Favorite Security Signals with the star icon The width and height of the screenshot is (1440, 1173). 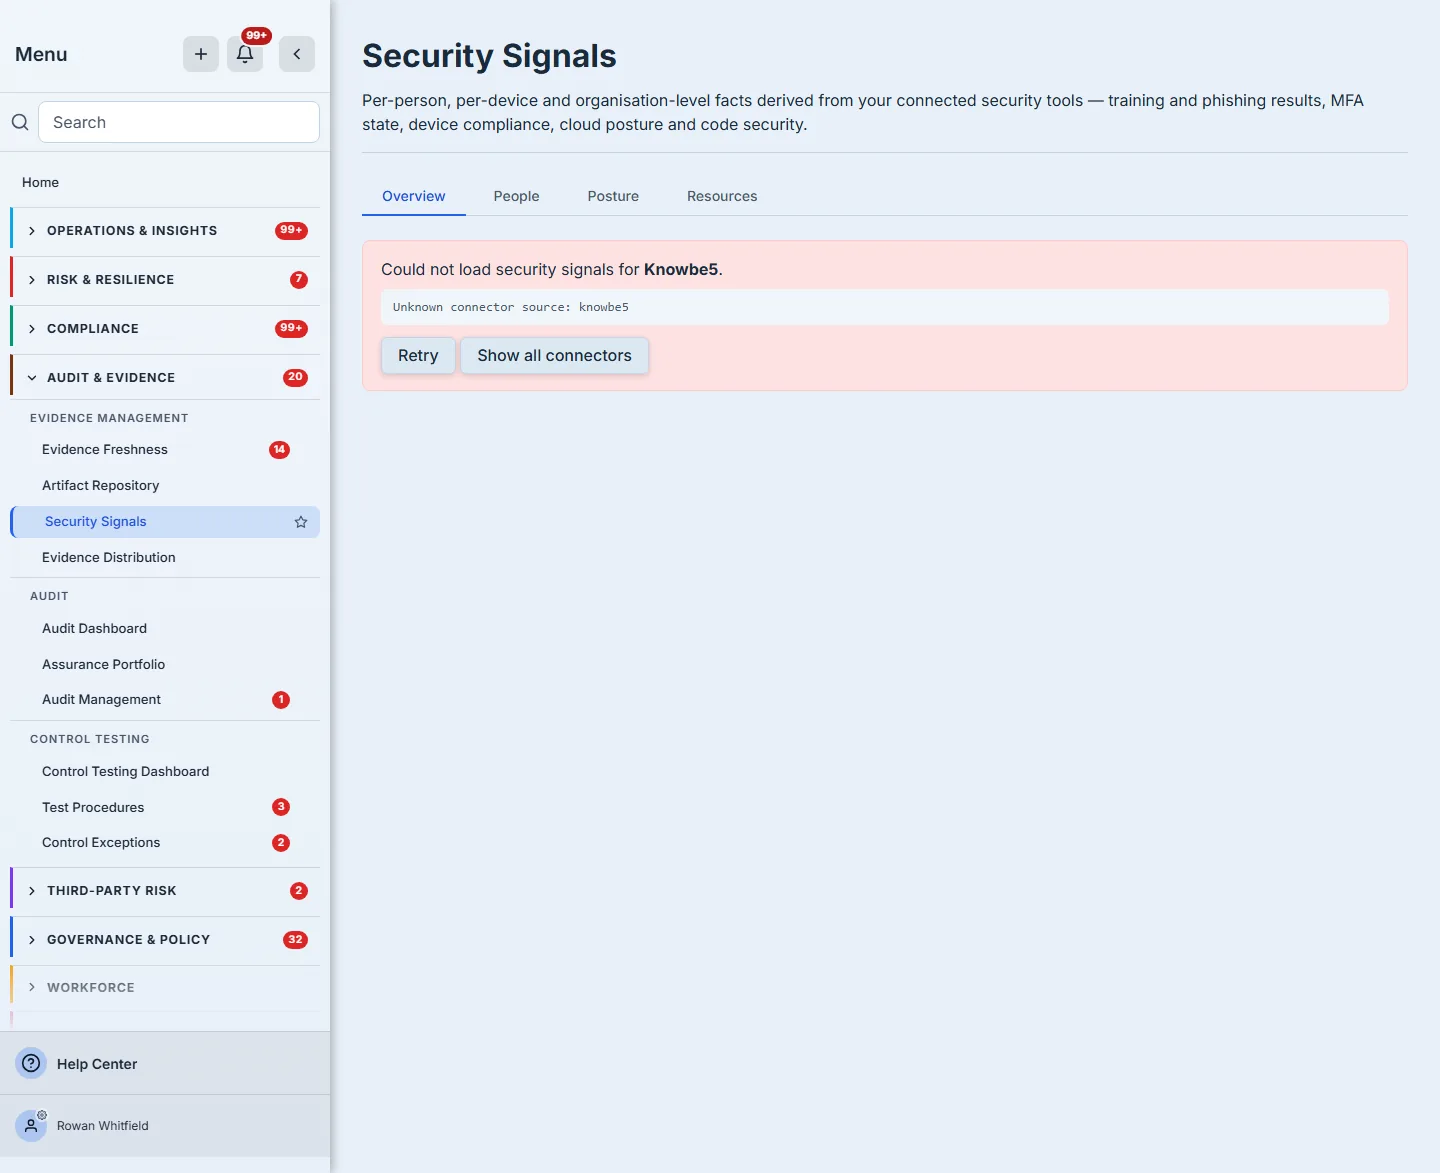(x=301, y=522)
